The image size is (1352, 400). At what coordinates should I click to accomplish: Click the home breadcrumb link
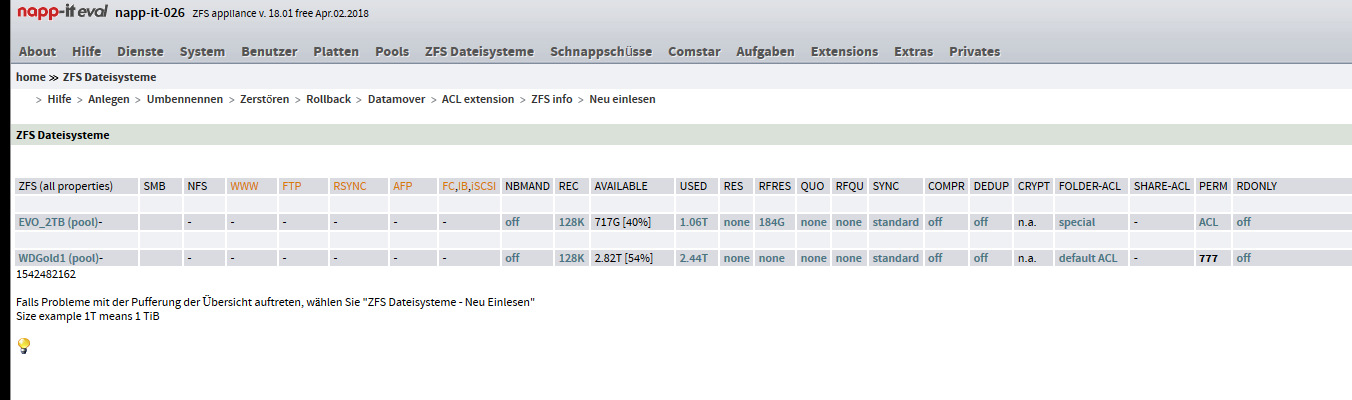click(30, 77)
